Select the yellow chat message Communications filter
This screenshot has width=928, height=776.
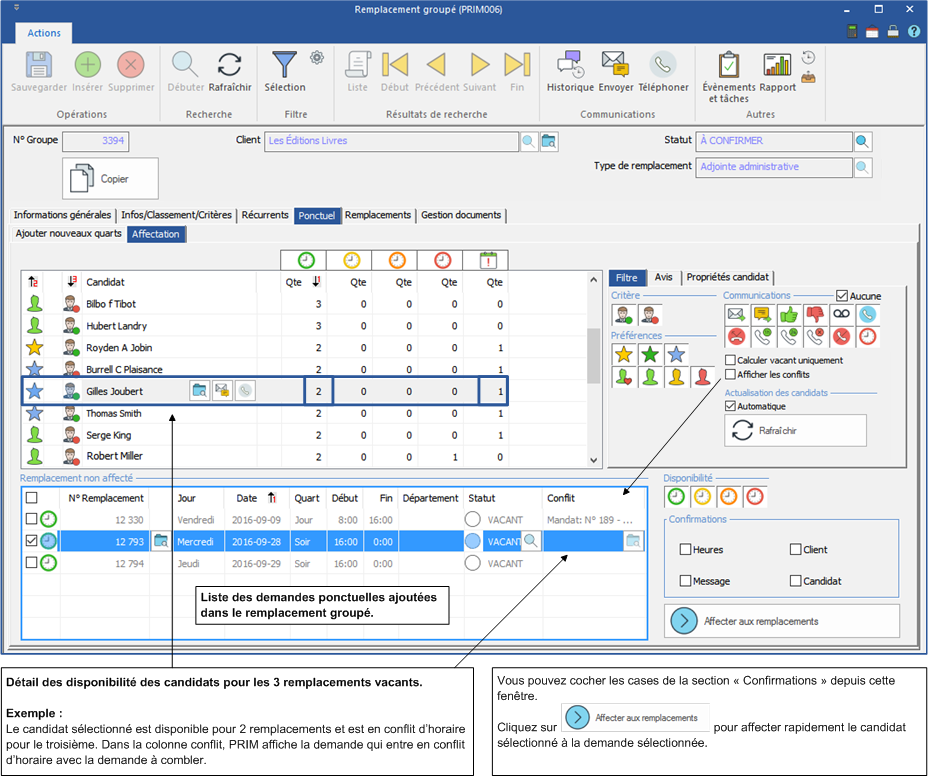762,314
